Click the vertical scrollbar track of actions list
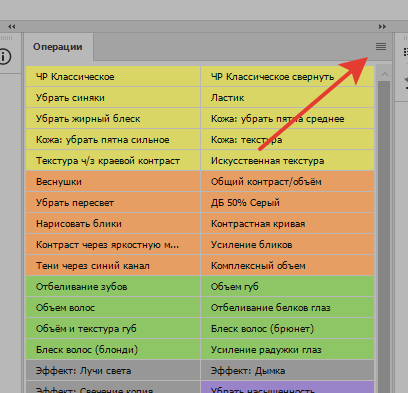 384,237
